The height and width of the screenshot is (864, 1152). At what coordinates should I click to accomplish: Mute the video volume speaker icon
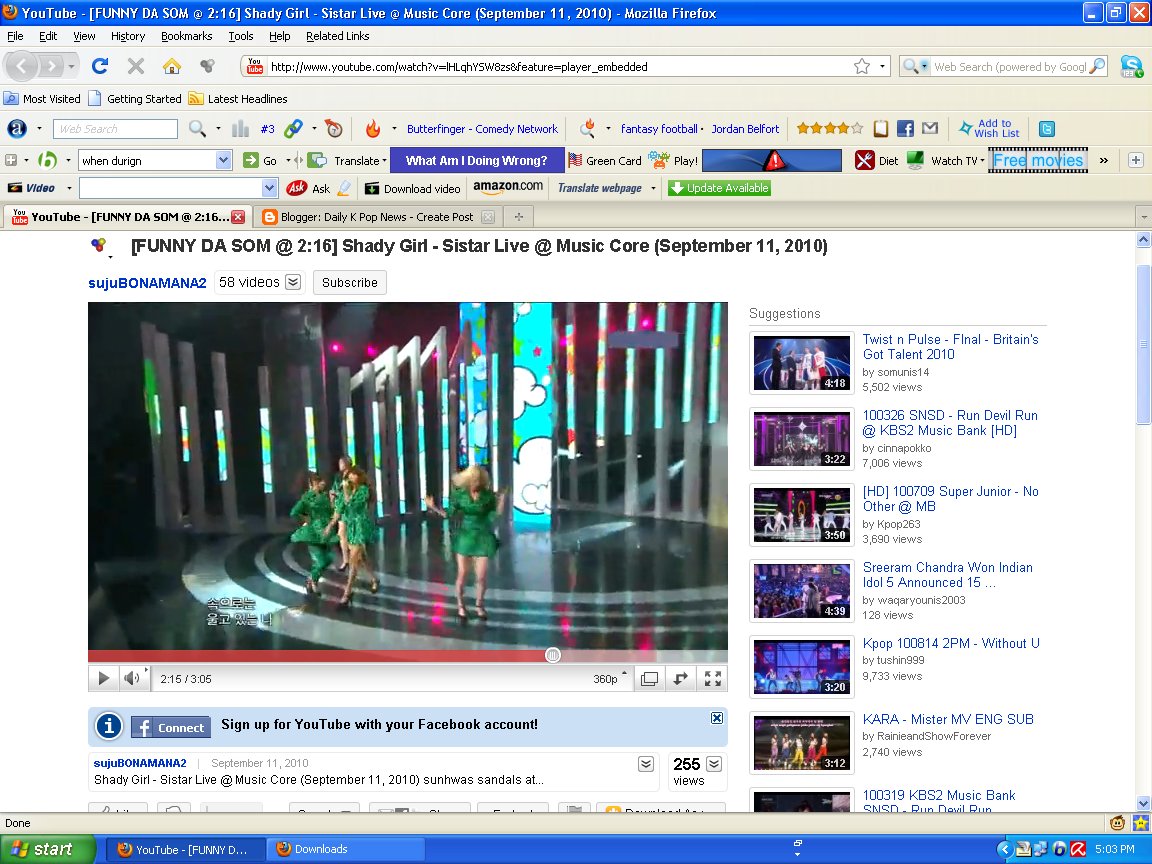[132, 678]
